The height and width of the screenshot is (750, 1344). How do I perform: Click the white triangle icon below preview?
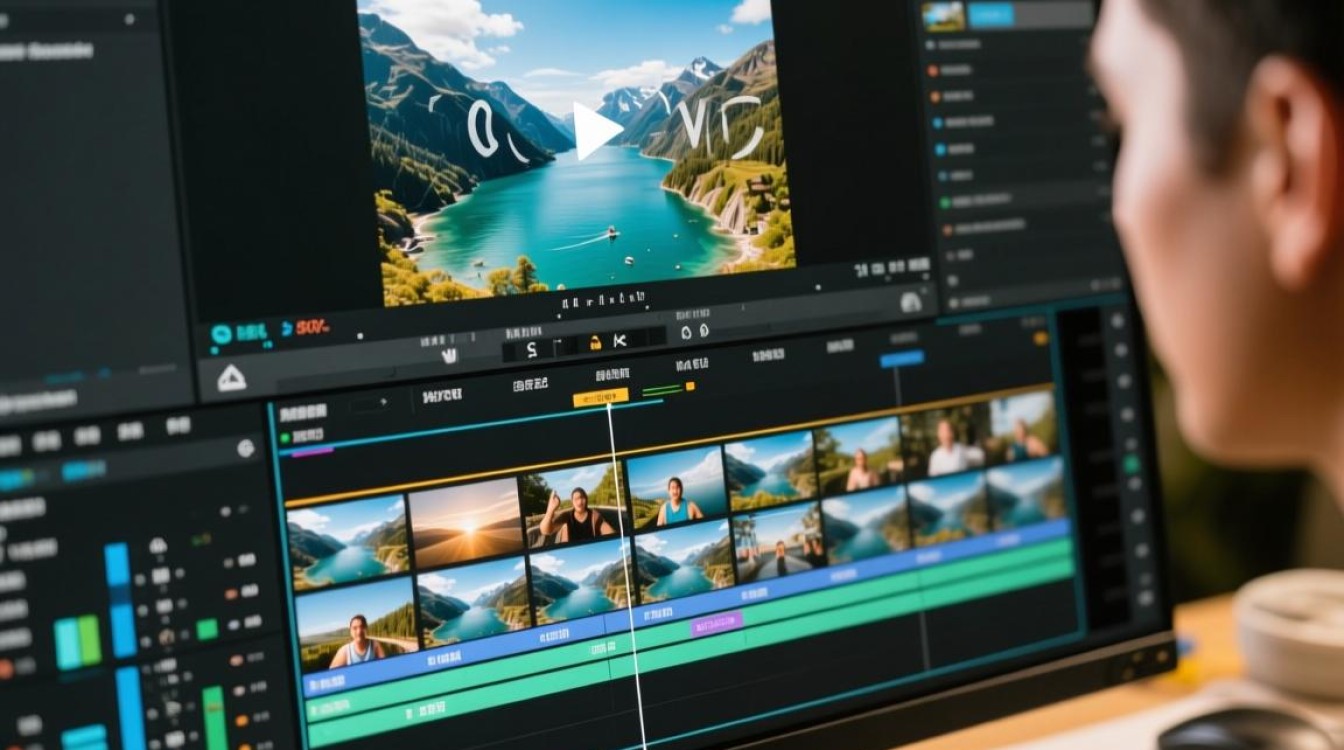point(231,378)
